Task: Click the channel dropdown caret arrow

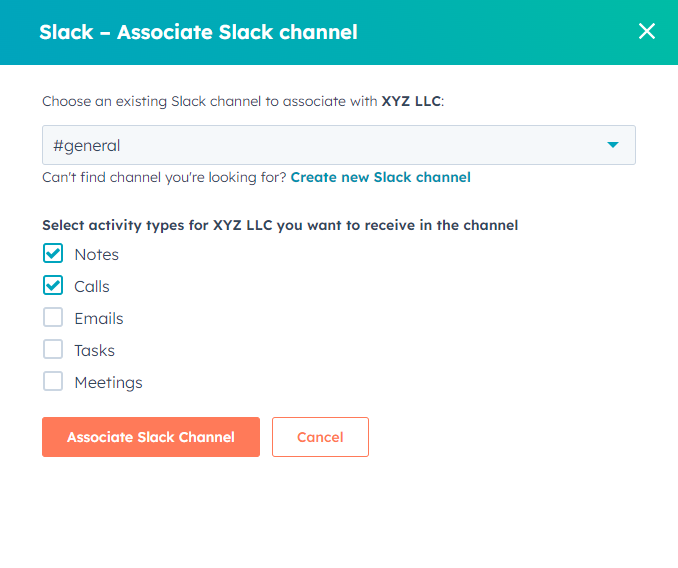Action: 613,146
